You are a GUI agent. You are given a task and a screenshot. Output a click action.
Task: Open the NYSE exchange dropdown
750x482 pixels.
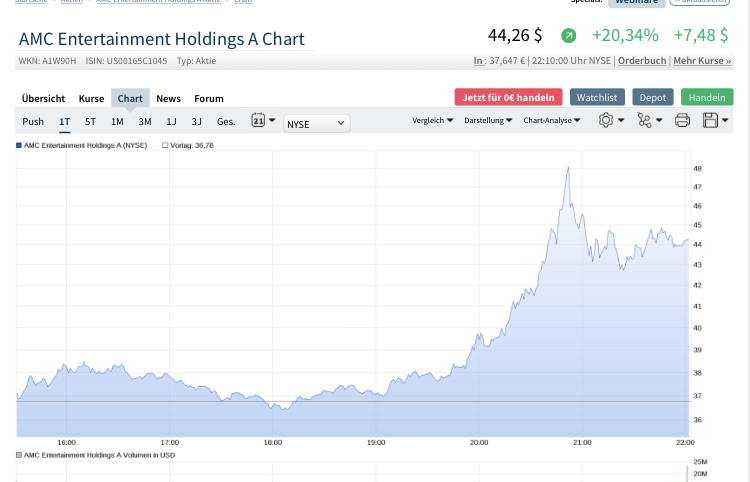click(x=316, y=123)
